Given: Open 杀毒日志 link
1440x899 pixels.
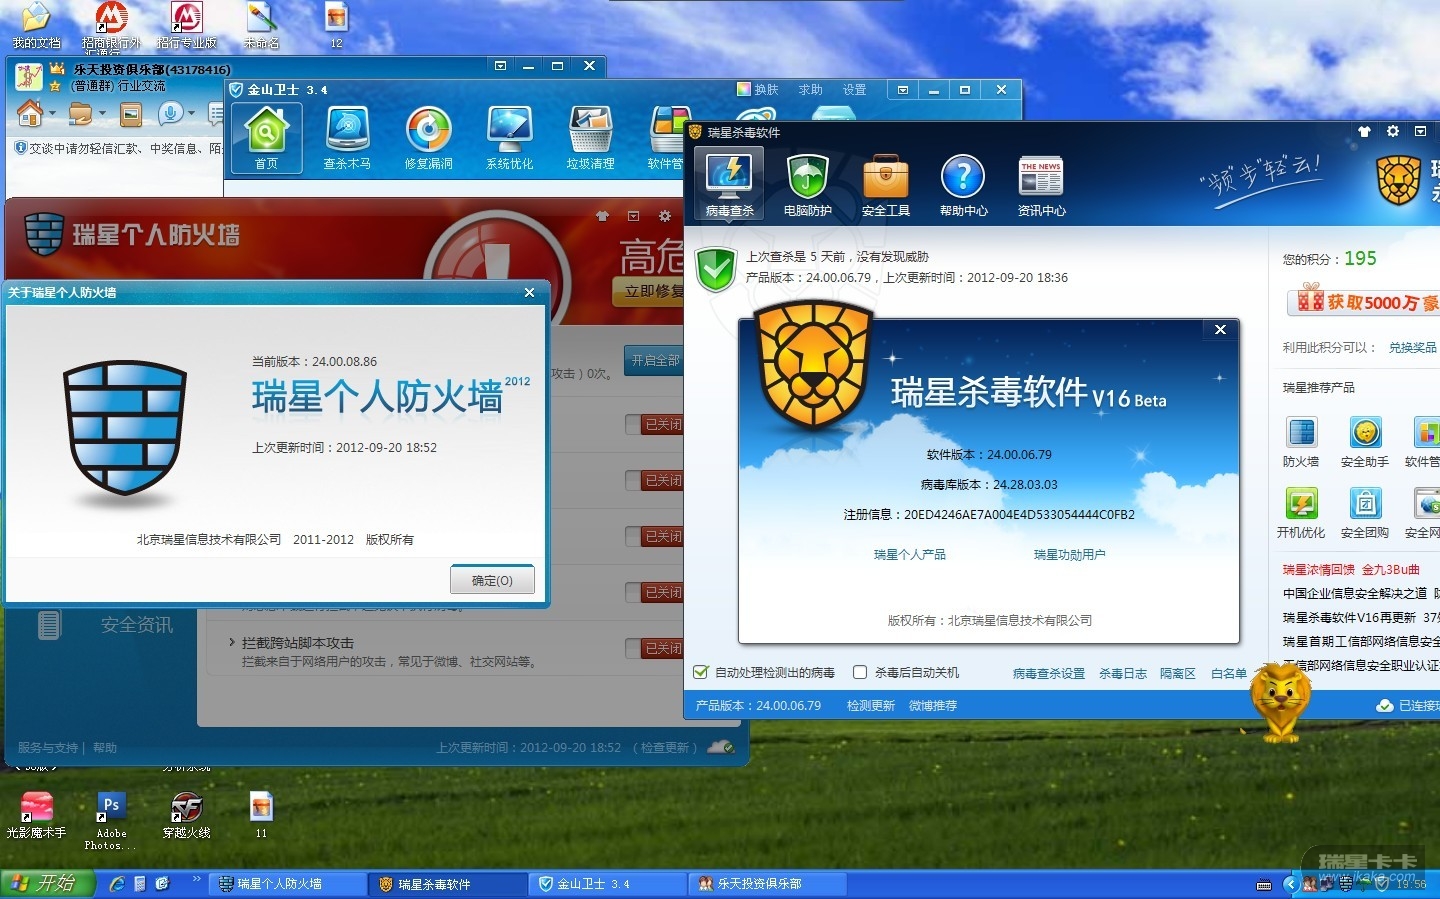Looking at the screenshot, I should (1123, 673).
